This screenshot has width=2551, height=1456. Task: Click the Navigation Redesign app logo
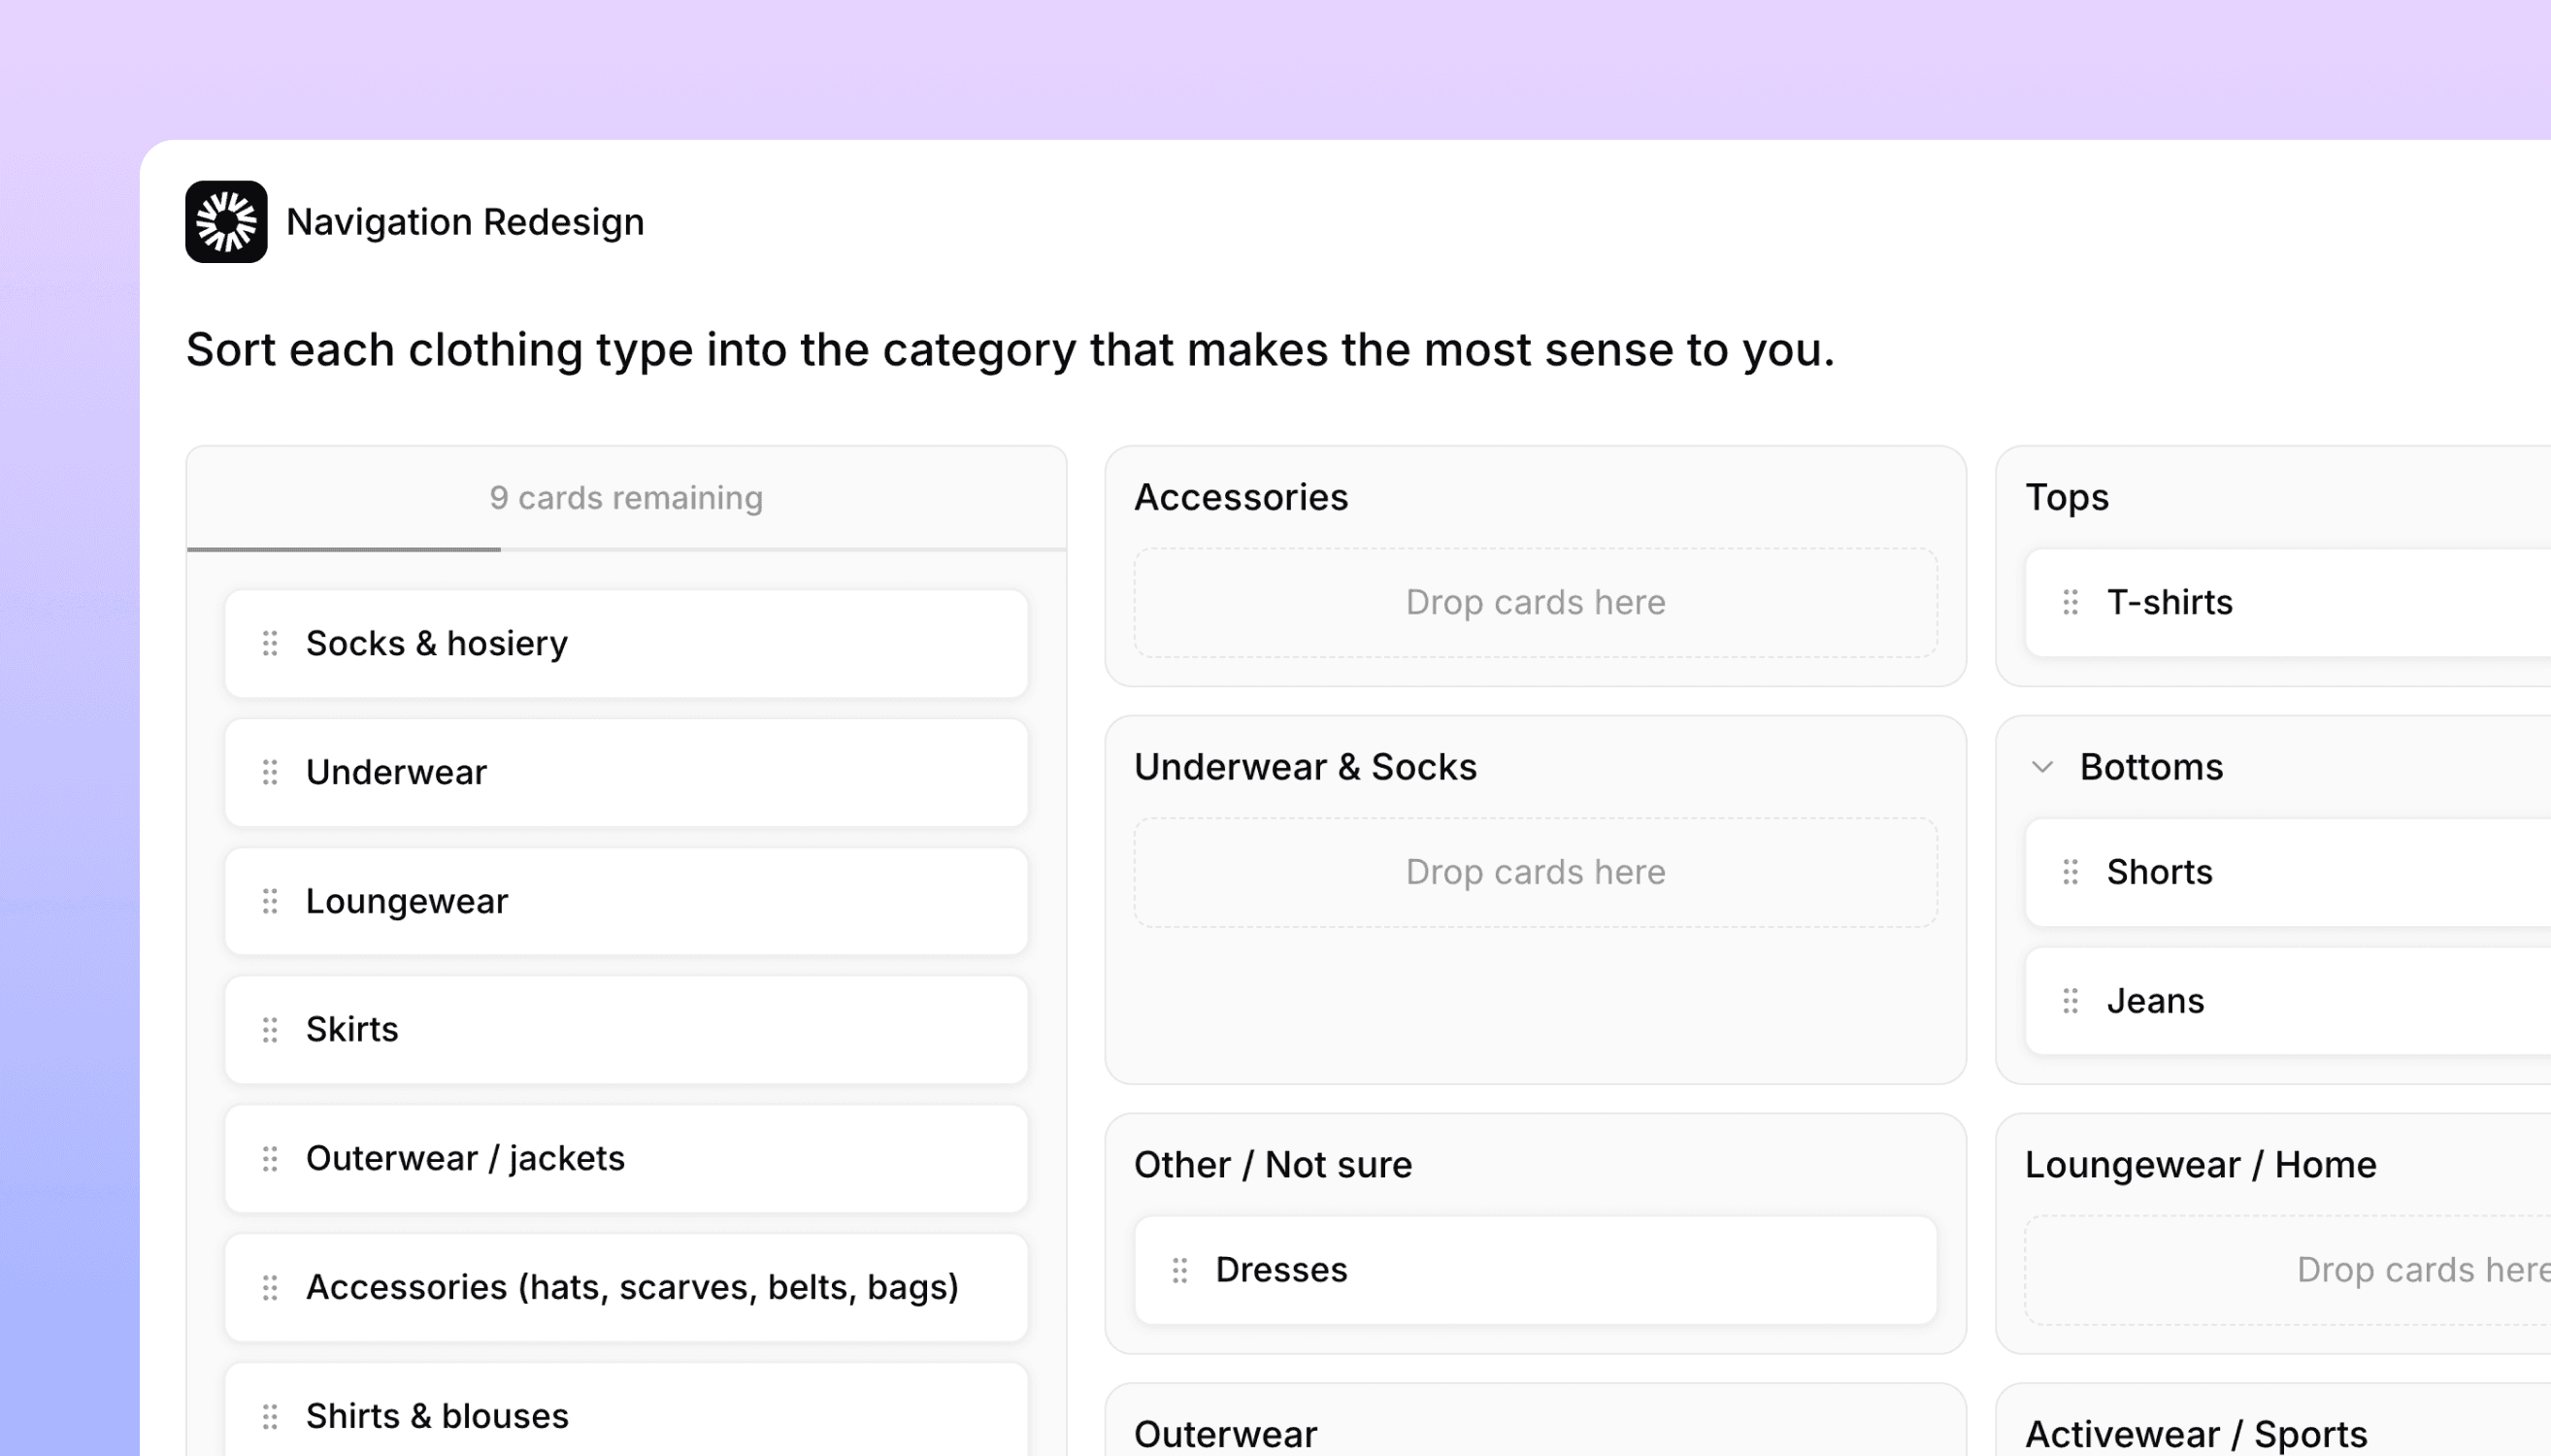coord(225,221)
